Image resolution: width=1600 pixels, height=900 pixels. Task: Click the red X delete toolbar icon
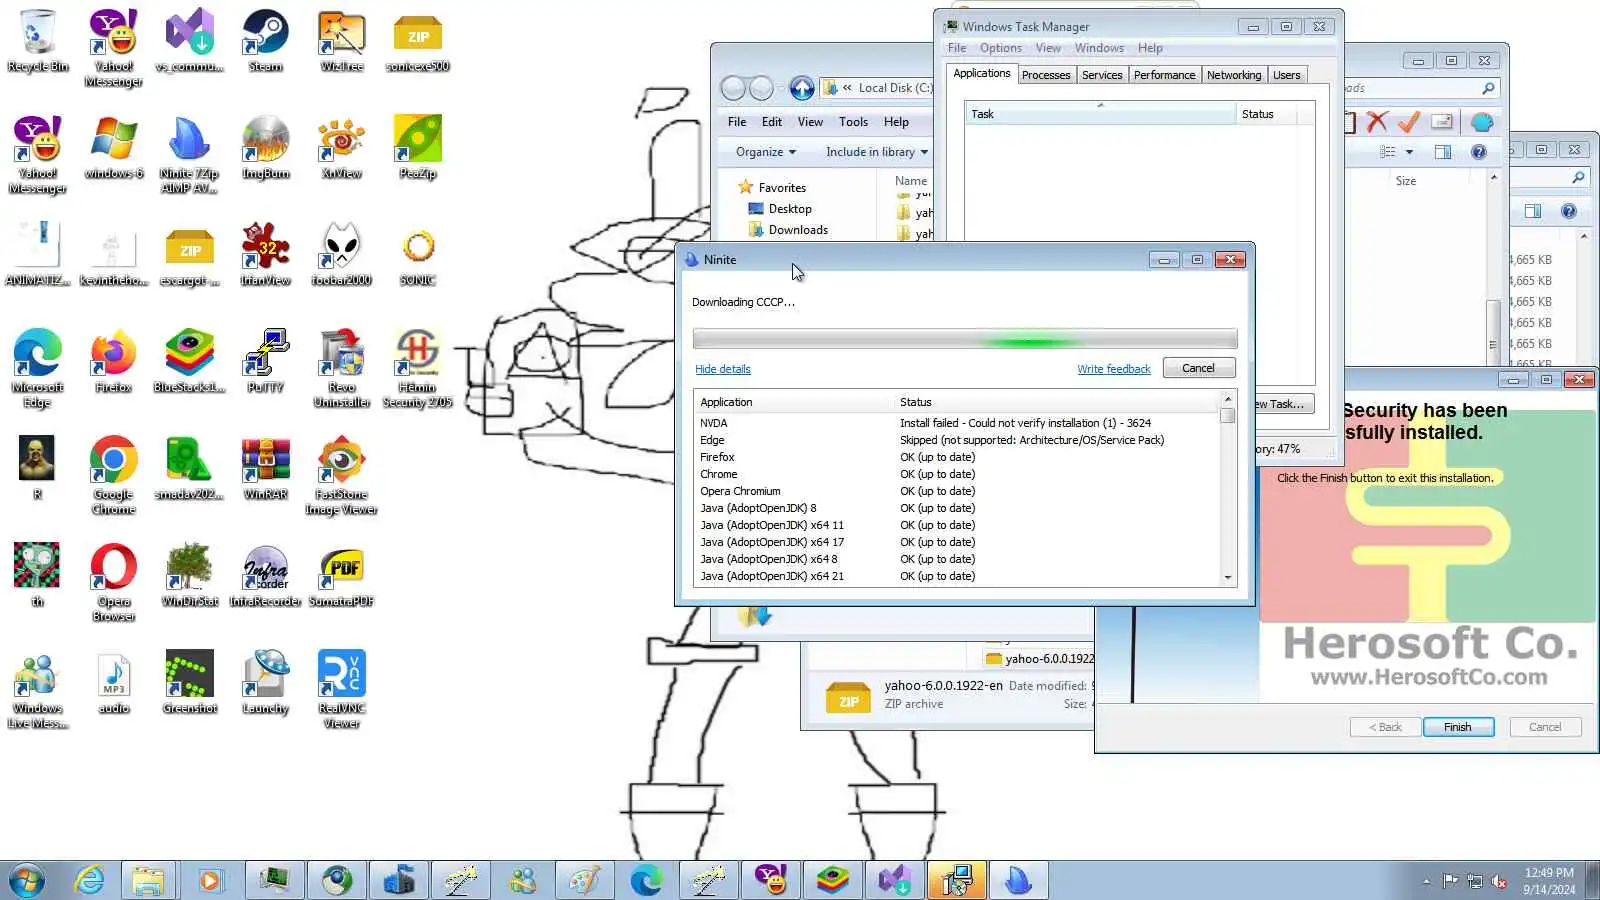pyautogui.click(x=1377, y=122)
